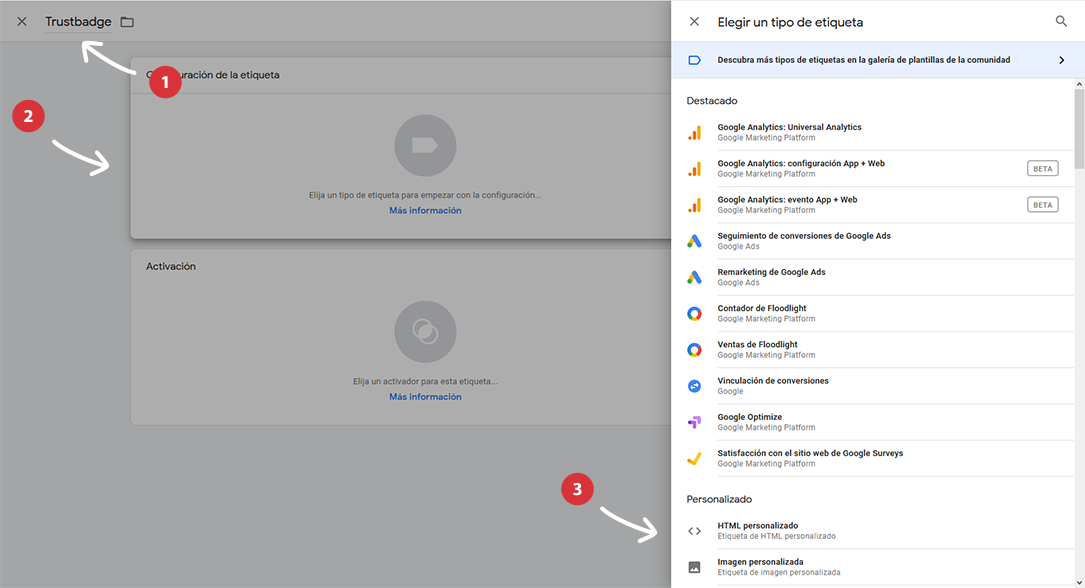The height and width of the screenshot is (588, 1085).
Task: Click the Ventas de Floodlight icon
Action: coord(694,349)
